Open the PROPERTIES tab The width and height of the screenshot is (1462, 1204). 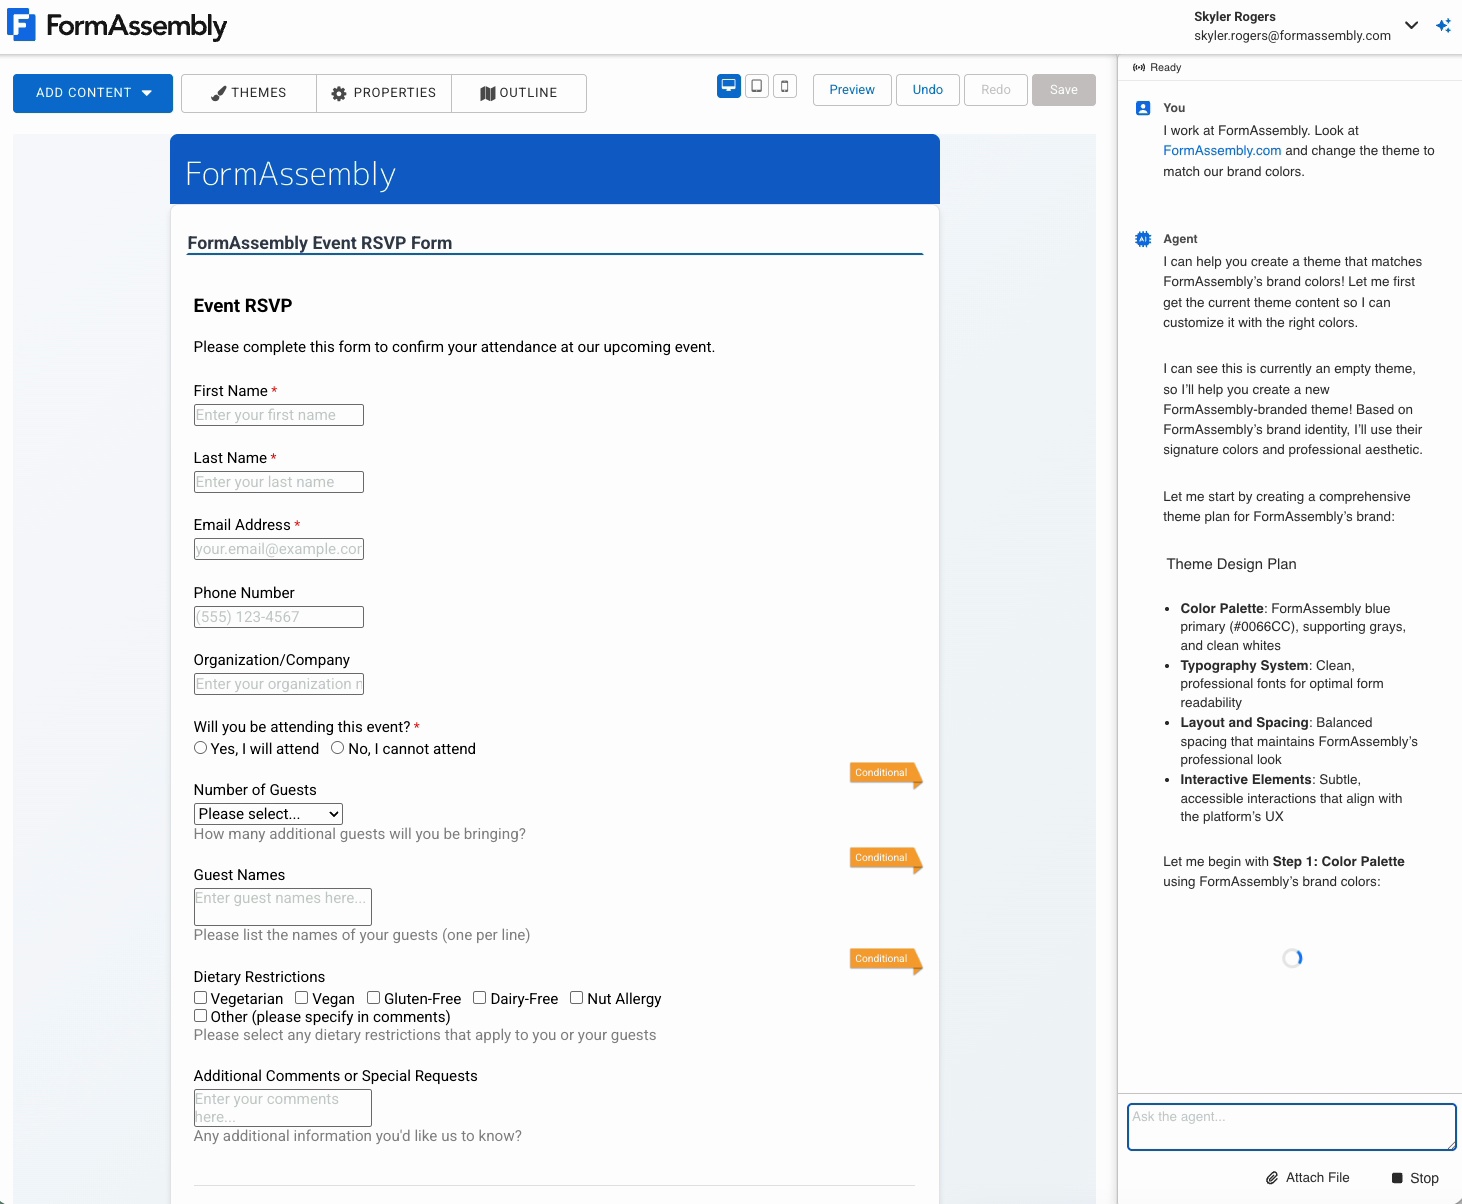(384, 93)
